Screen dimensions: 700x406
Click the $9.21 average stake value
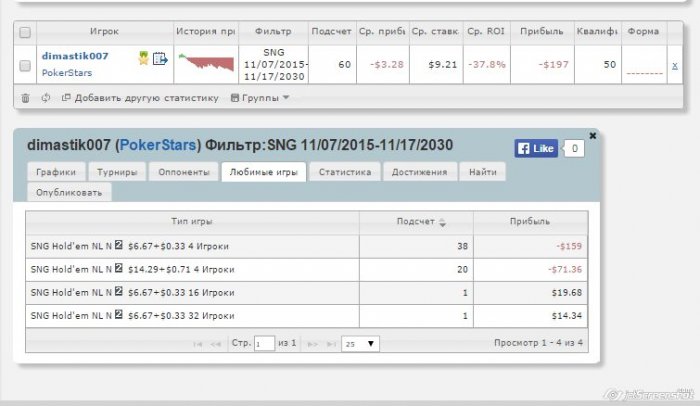443,65
